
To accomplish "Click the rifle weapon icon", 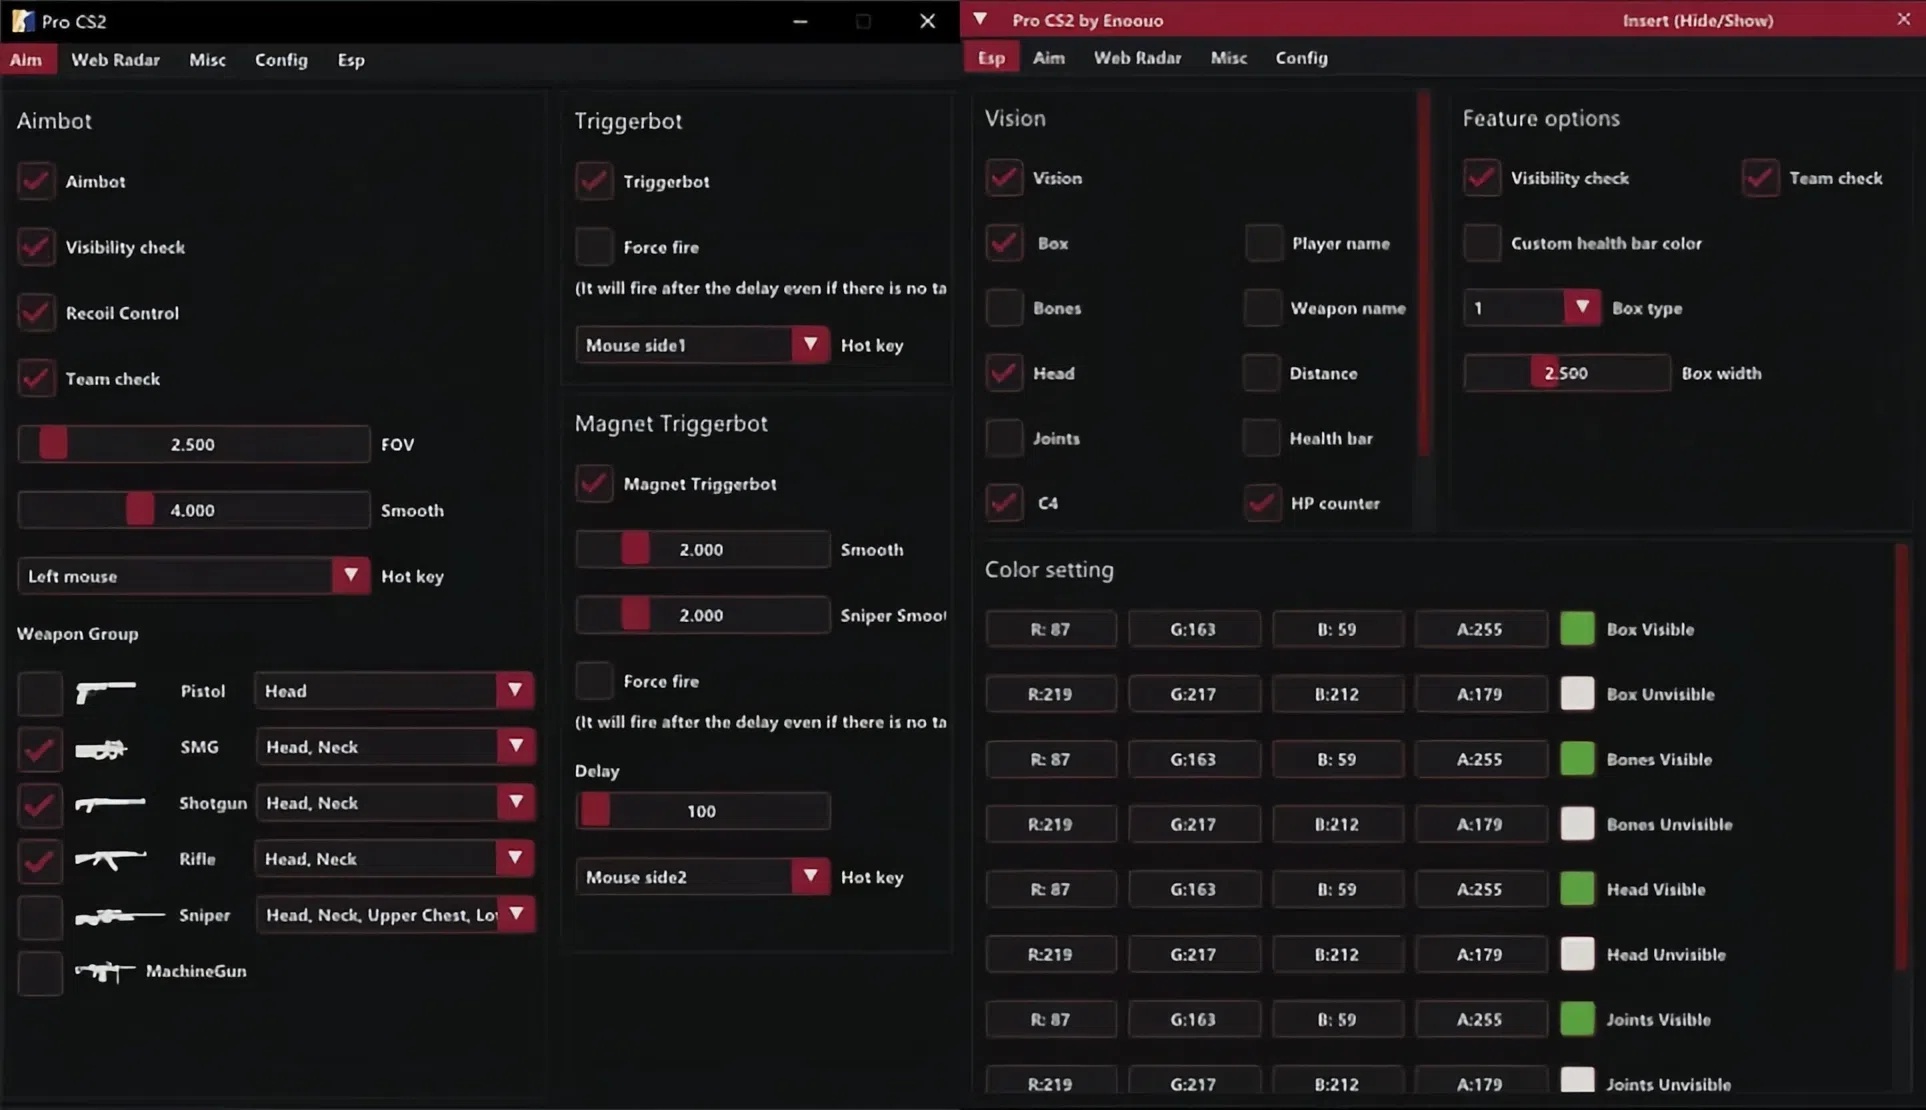I will pyautogui.click(x=109, y=859).
